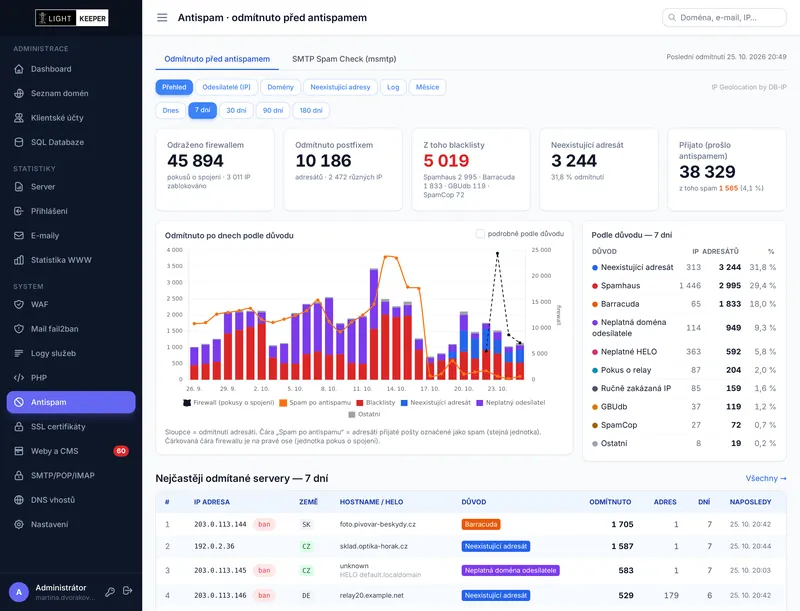Open WAF shield icon in sidebar
The width and height of the screenshot is (800, 611).
[19, 304]
